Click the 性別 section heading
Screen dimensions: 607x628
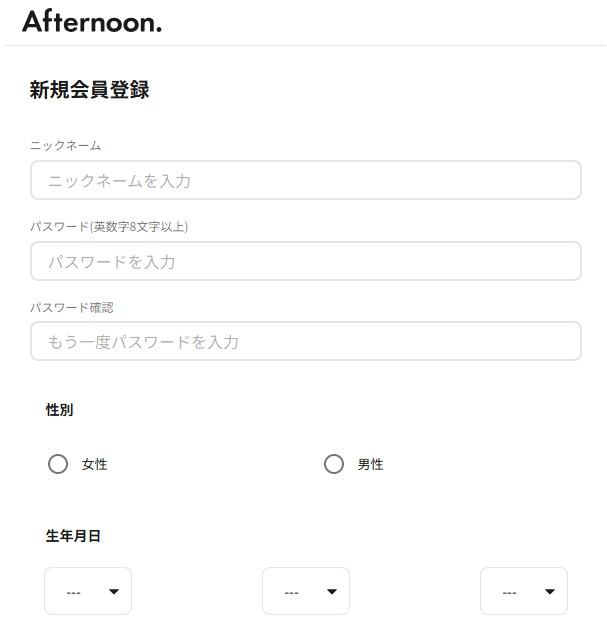coord(60,410)
